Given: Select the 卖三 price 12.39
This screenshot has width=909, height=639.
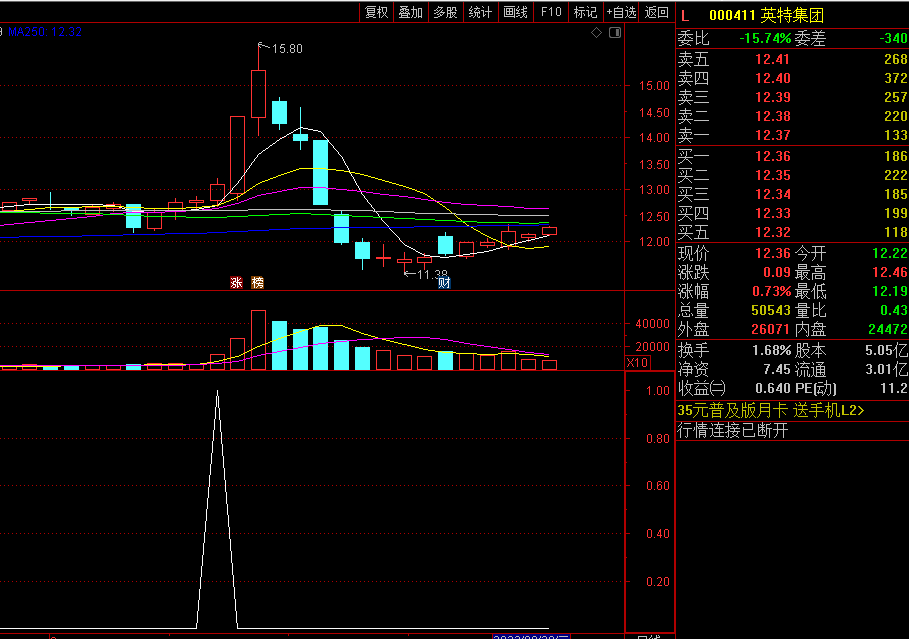Looking at the screenshot, I should 772,97.
